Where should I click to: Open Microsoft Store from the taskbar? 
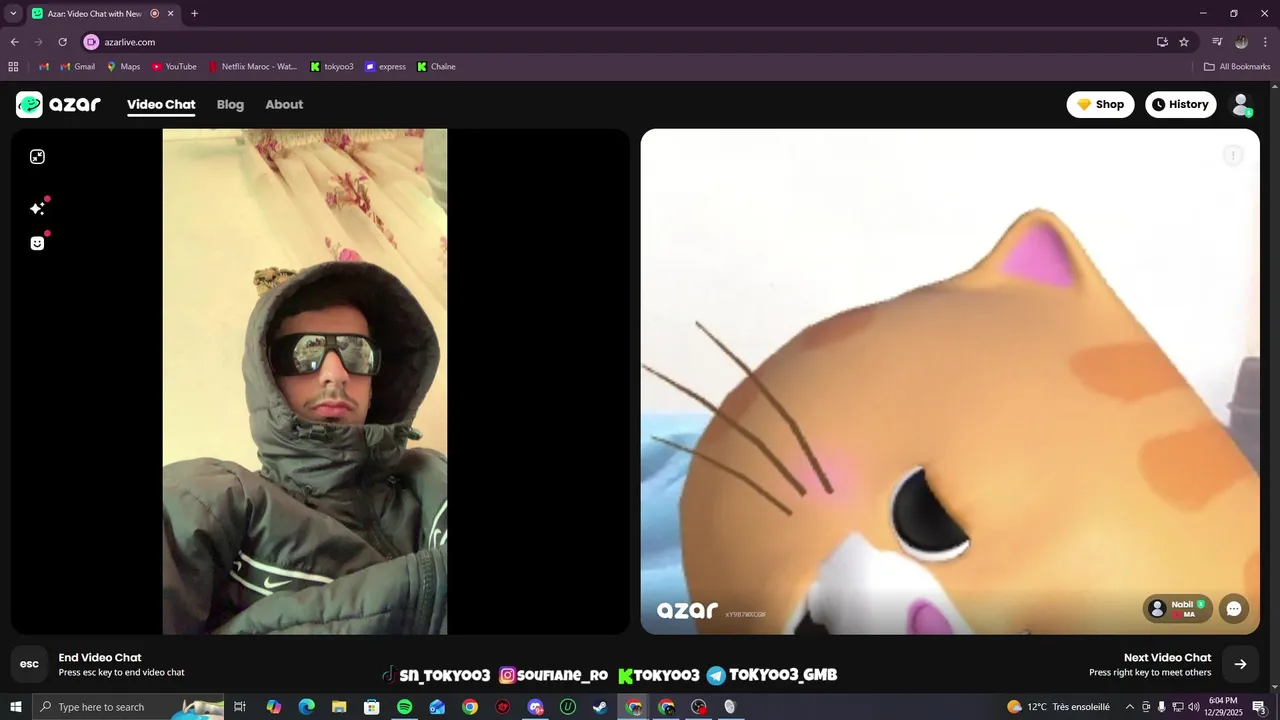(x=372, y=707)
